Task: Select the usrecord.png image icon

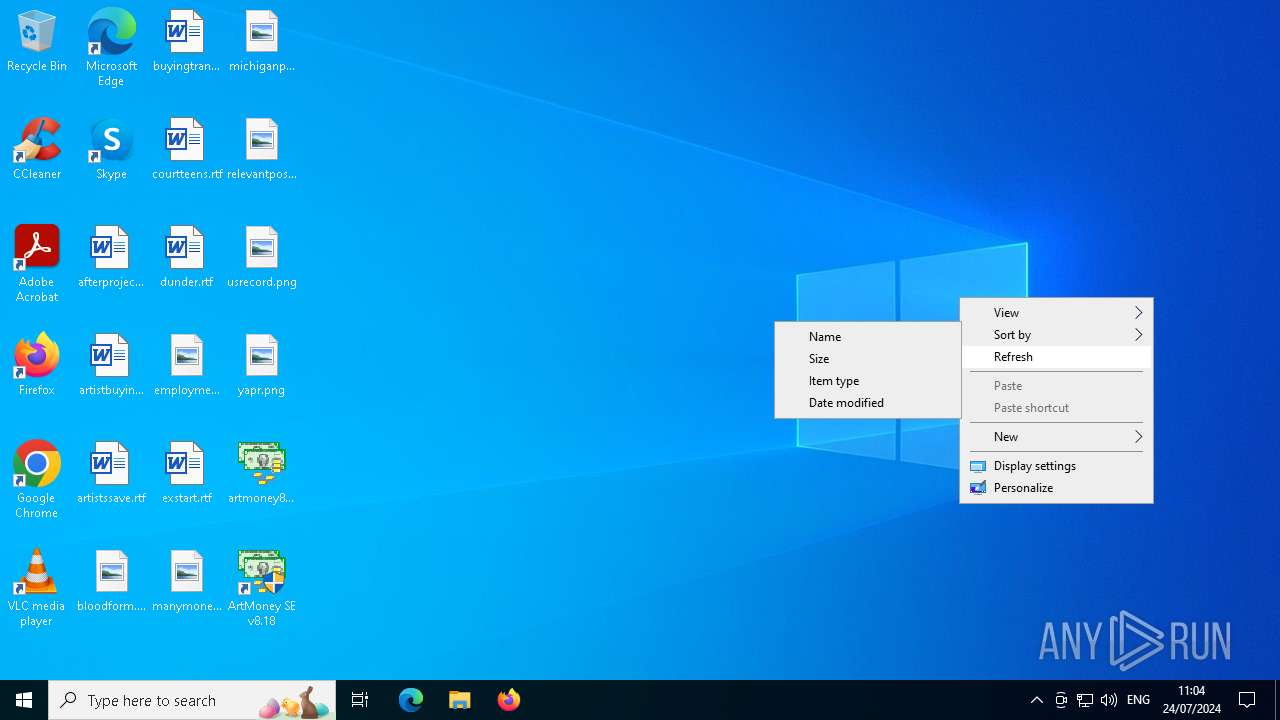Action: coord(261,258)
